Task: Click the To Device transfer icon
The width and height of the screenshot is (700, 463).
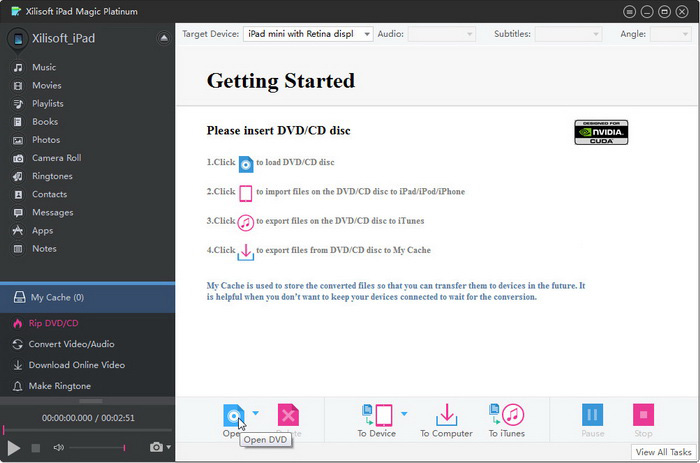Action: (381, 414)
